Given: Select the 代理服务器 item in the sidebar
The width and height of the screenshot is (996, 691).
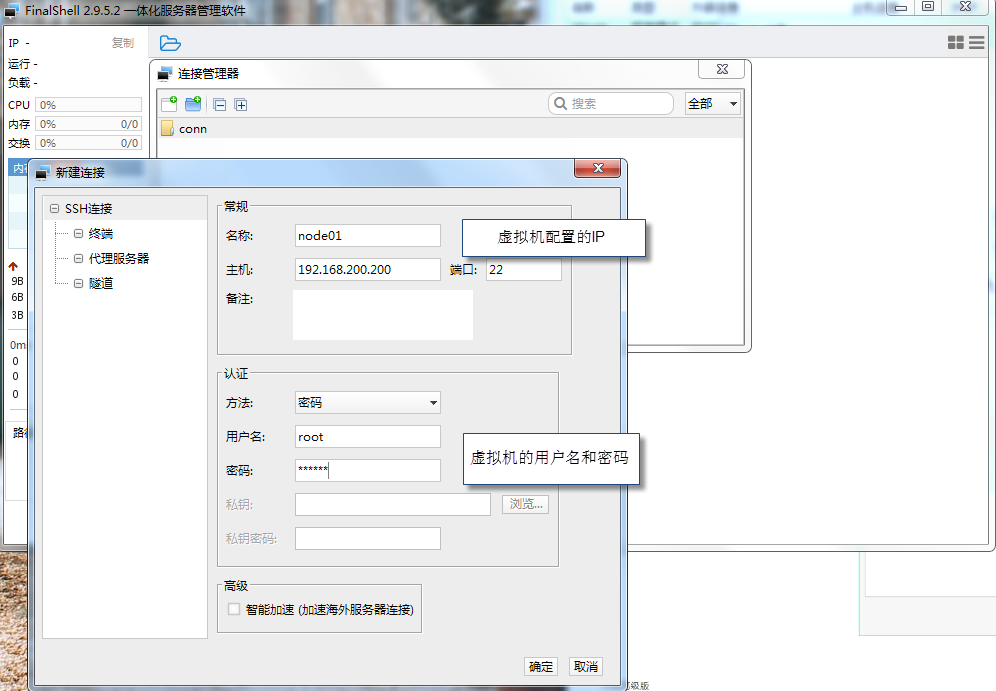Looking at the screenshot, I should point(119,258).
